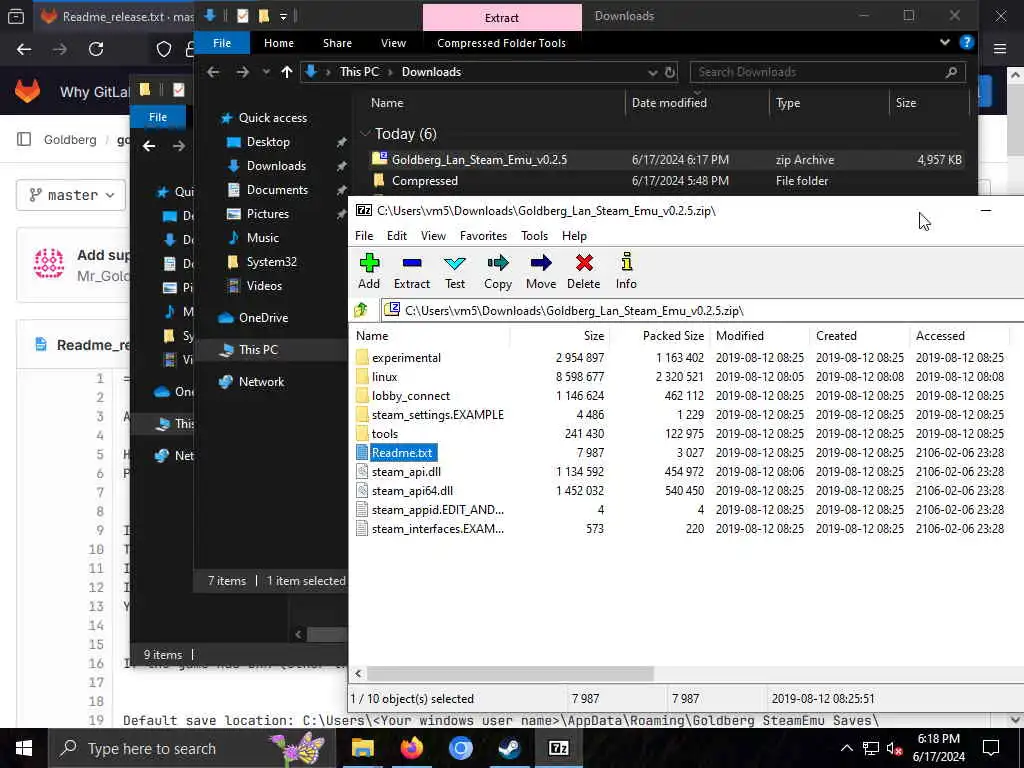The image size is (1024, 768).
Task: Open Network in Explorer sidebar
Action: tap(261, 382)
